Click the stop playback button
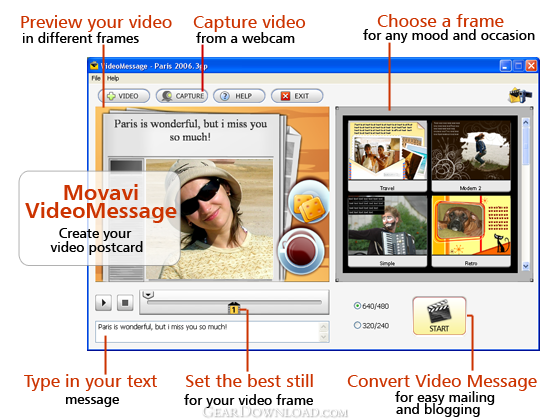The width and height of the screenshot is (550, 420). 125,302
